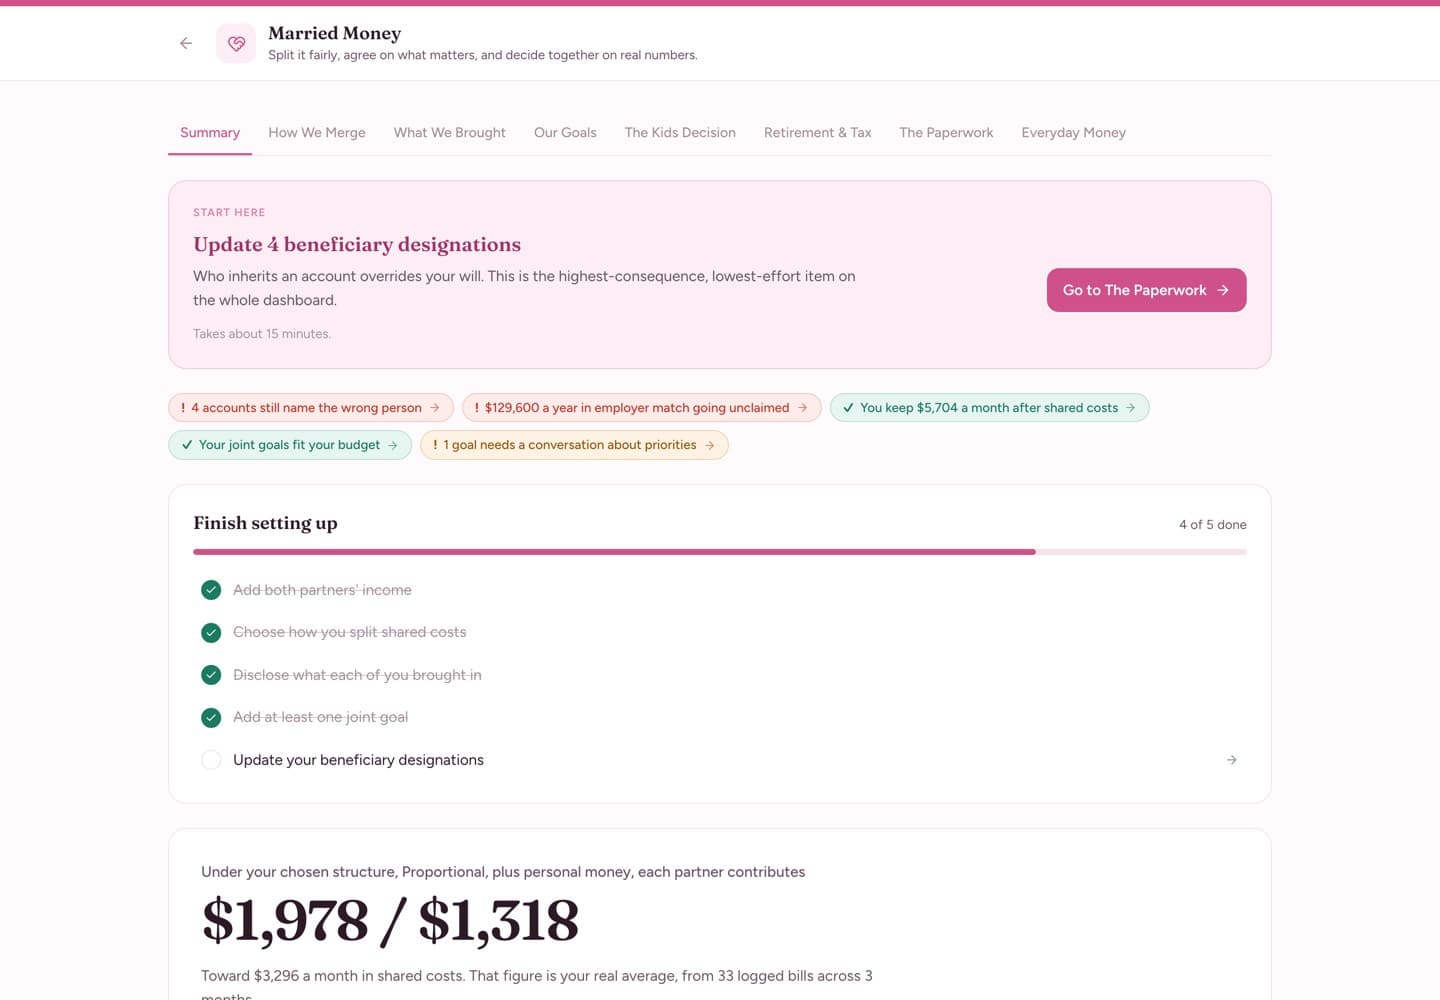1440x1000 pixels.
Task: Click the setup progress bar
Action: [720, 552]
